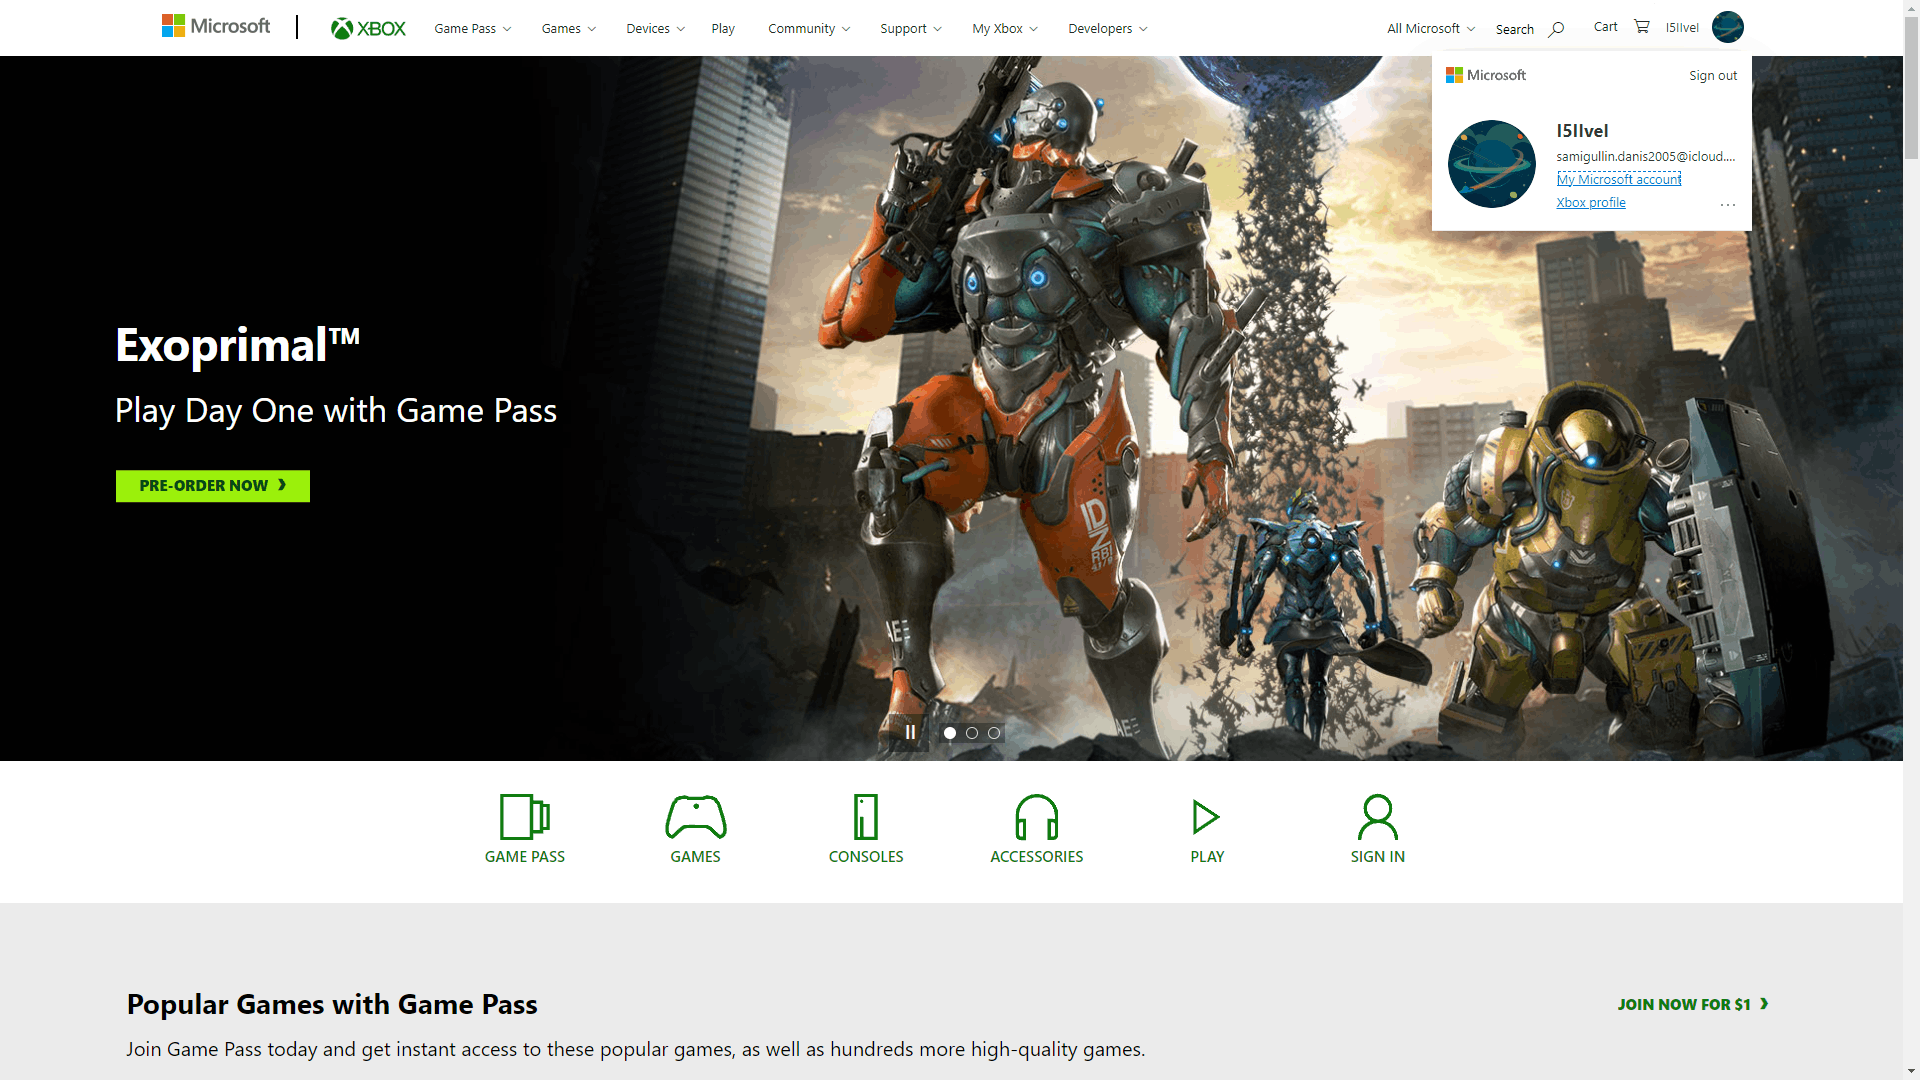The height and width of the screenshot is (1080, 1920).
Task: Click Microsoft logo in account panel
Action: (1485, 75)
